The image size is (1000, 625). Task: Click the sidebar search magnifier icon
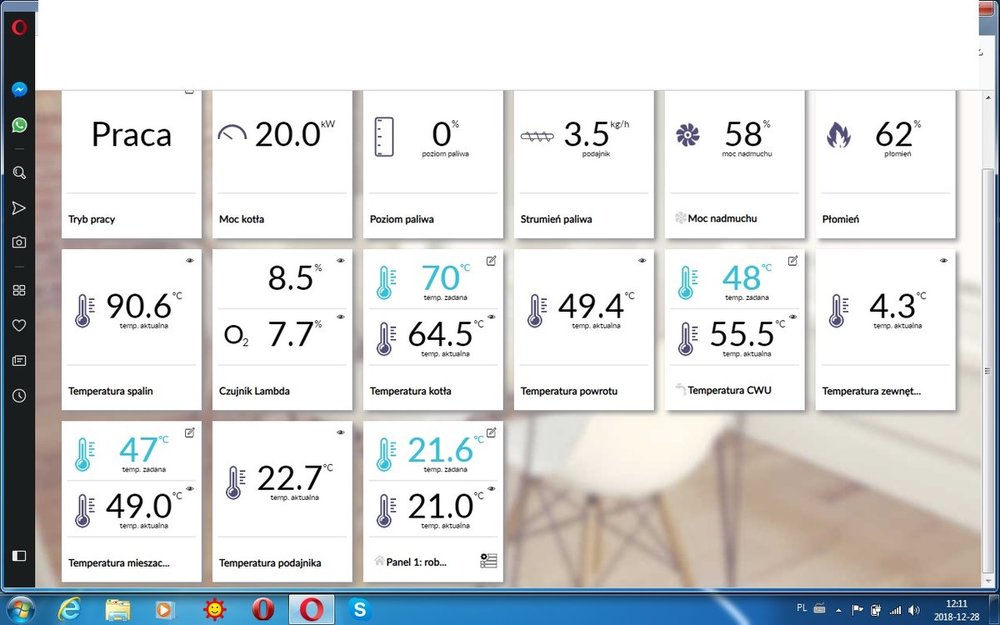pyautogui.click(x=18, y=173)
